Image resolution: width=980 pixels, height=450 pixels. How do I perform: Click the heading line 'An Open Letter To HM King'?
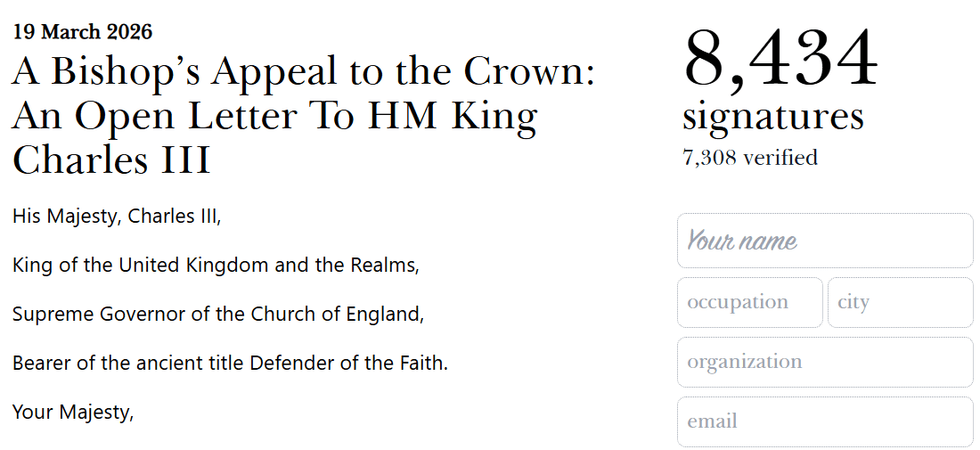click(x=274, y=116)
